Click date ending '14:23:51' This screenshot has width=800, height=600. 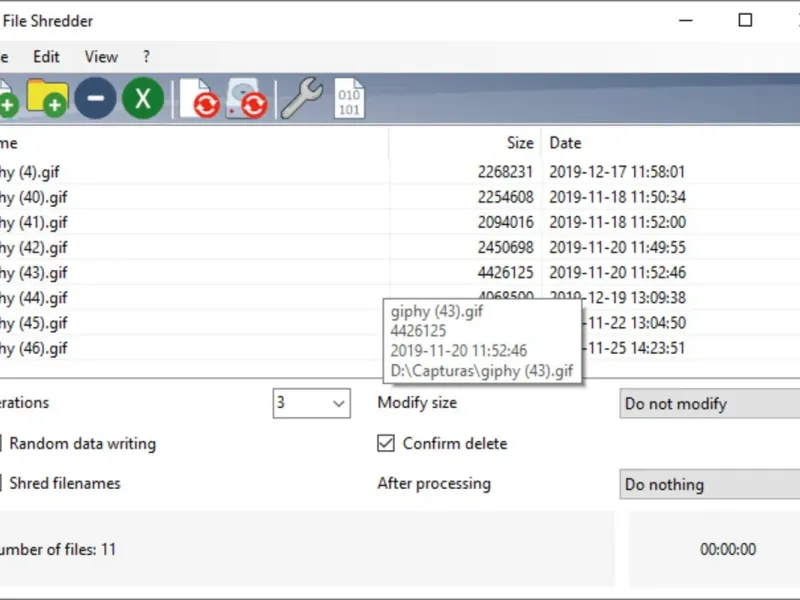[634, 348]
